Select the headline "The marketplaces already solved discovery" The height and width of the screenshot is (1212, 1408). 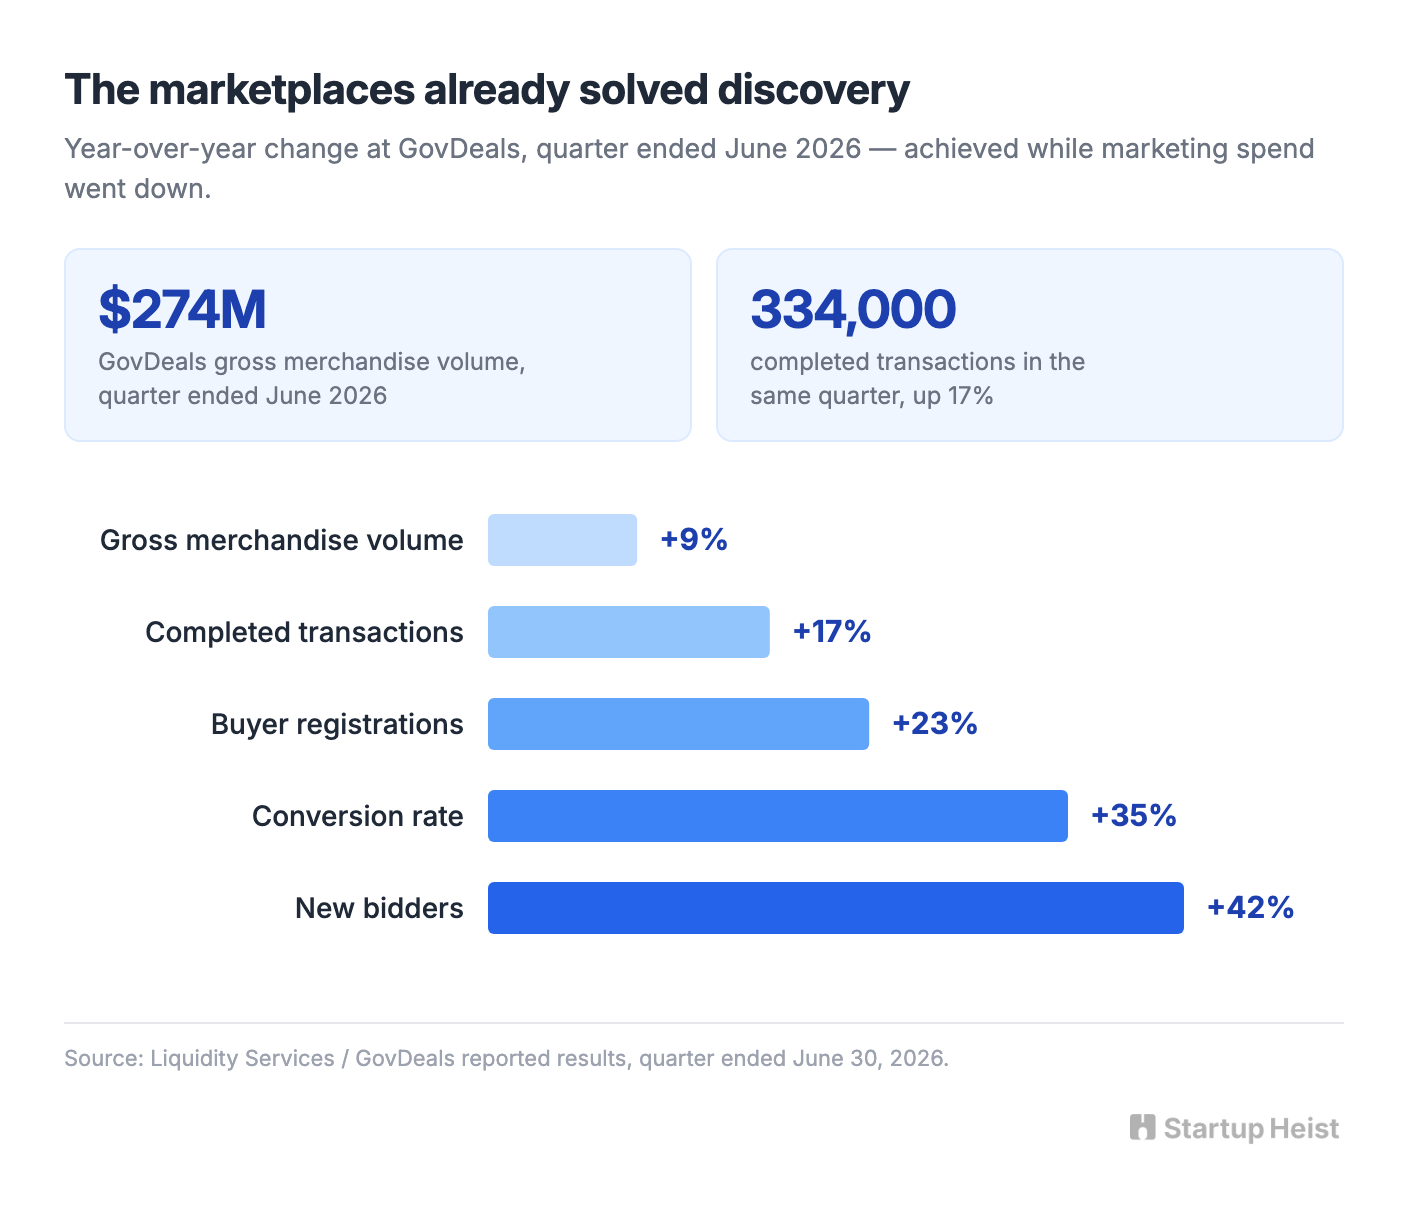pyautogui.click(x=487, y=90)
